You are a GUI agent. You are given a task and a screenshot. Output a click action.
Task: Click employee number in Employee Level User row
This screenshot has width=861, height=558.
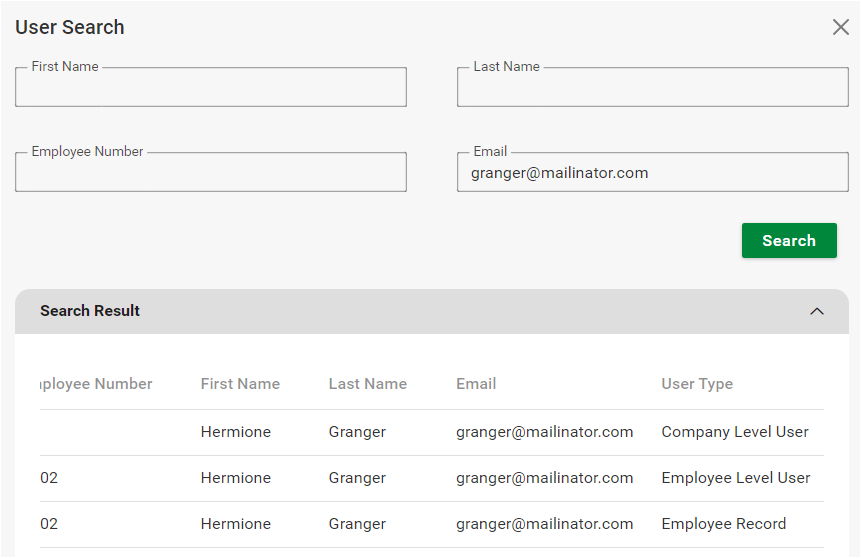(x=49, y=478)
